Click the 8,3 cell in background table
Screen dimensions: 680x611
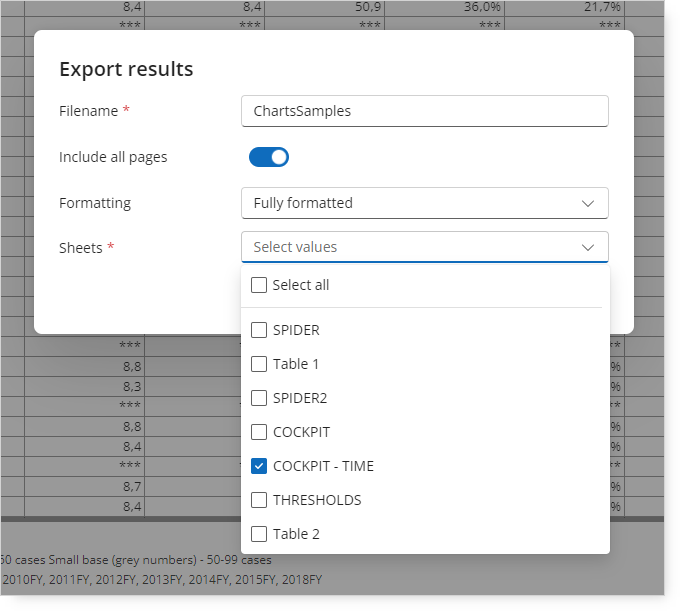(85, 386)
